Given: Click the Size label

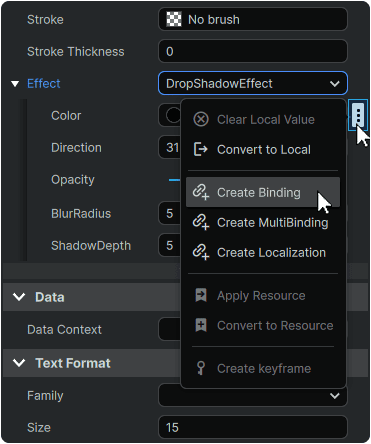Looking at the screenshot, I should pos(39,427).
